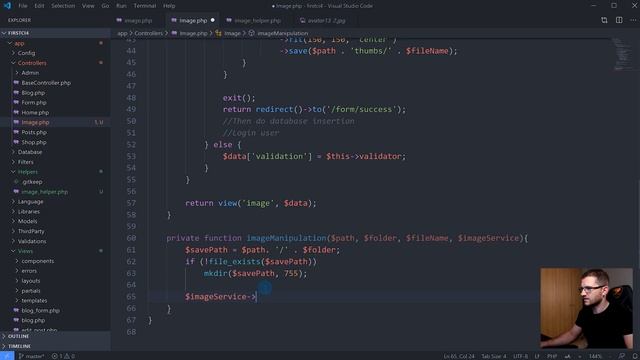Open image_helper.php in explorer
The width and height of the screenshot is (640, 360).
click(x=55, y=191)
